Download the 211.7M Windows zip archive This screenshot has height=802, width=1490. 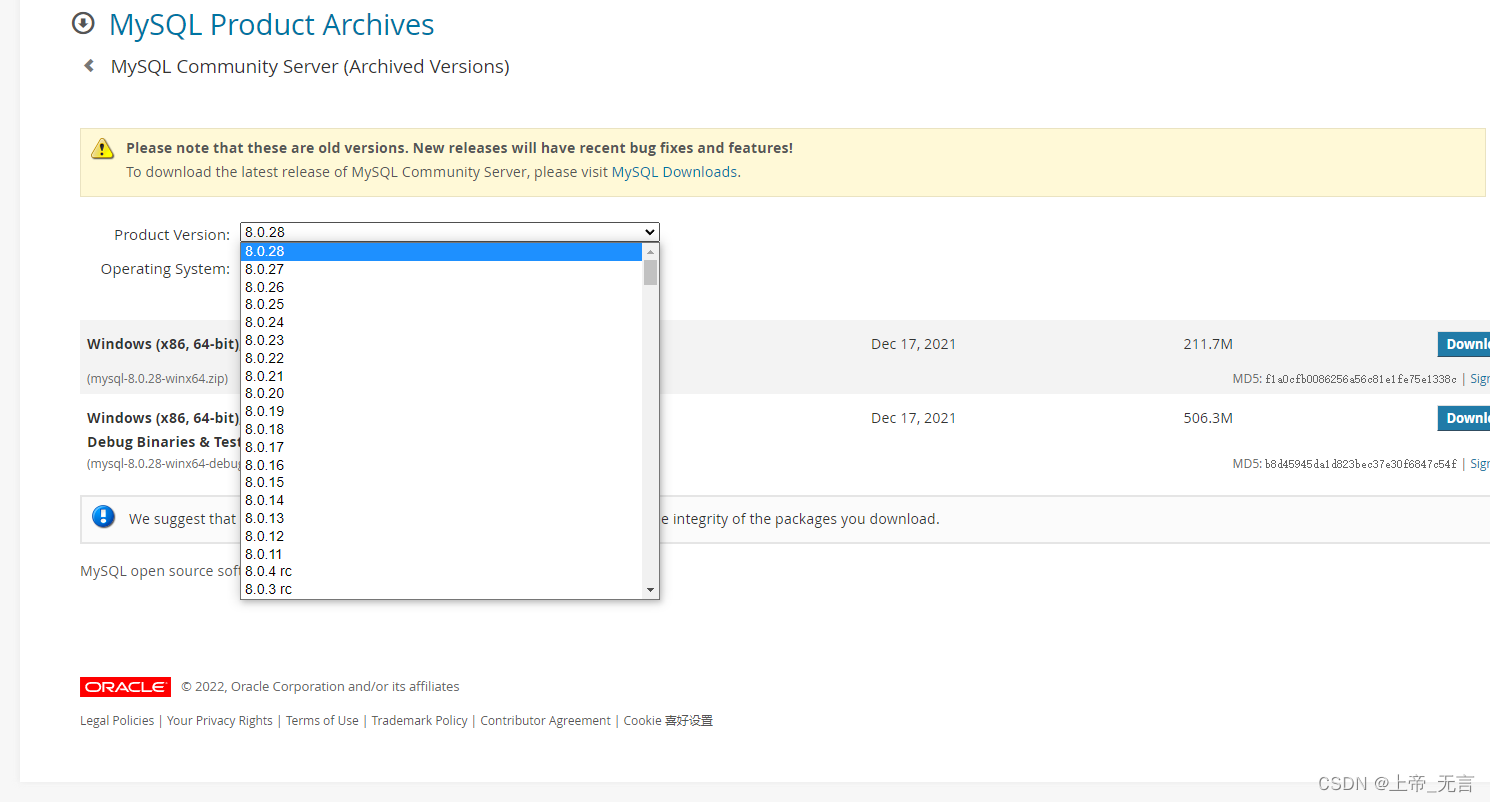tap(1464, 344)
